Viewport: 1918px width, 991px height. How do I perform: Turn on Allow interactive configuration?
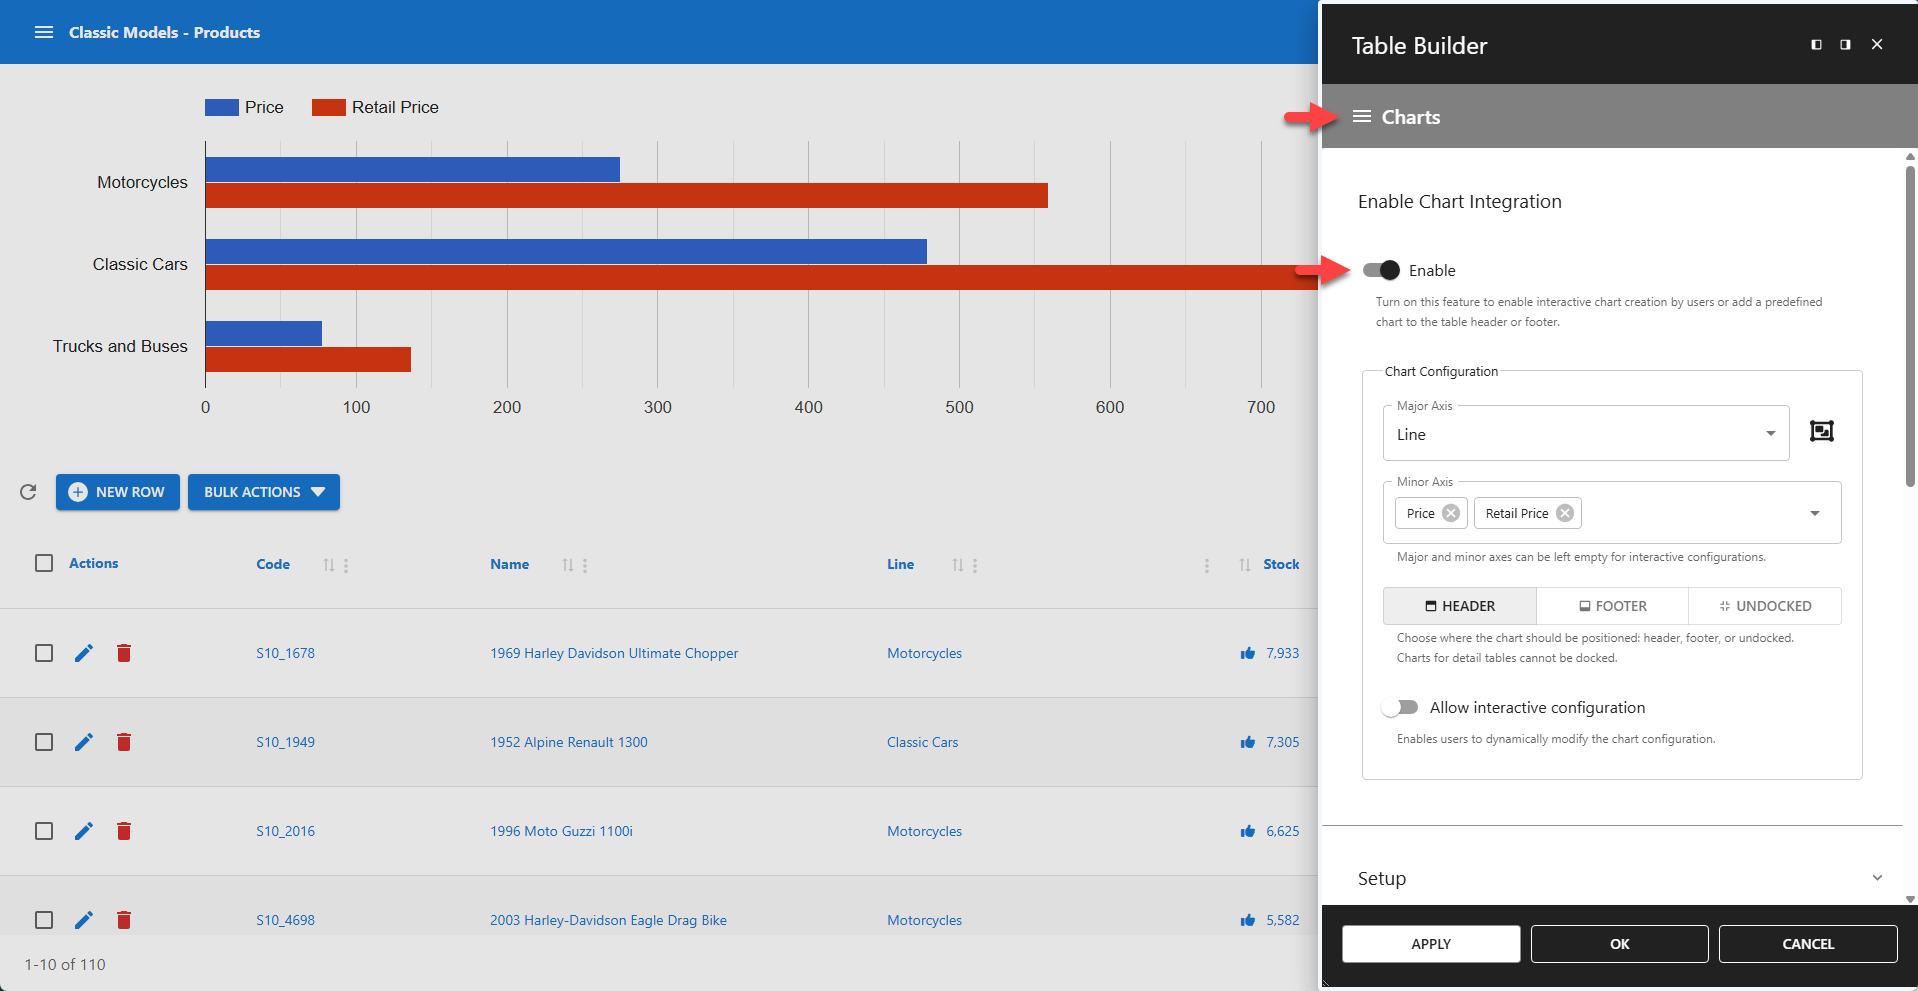1400,707
